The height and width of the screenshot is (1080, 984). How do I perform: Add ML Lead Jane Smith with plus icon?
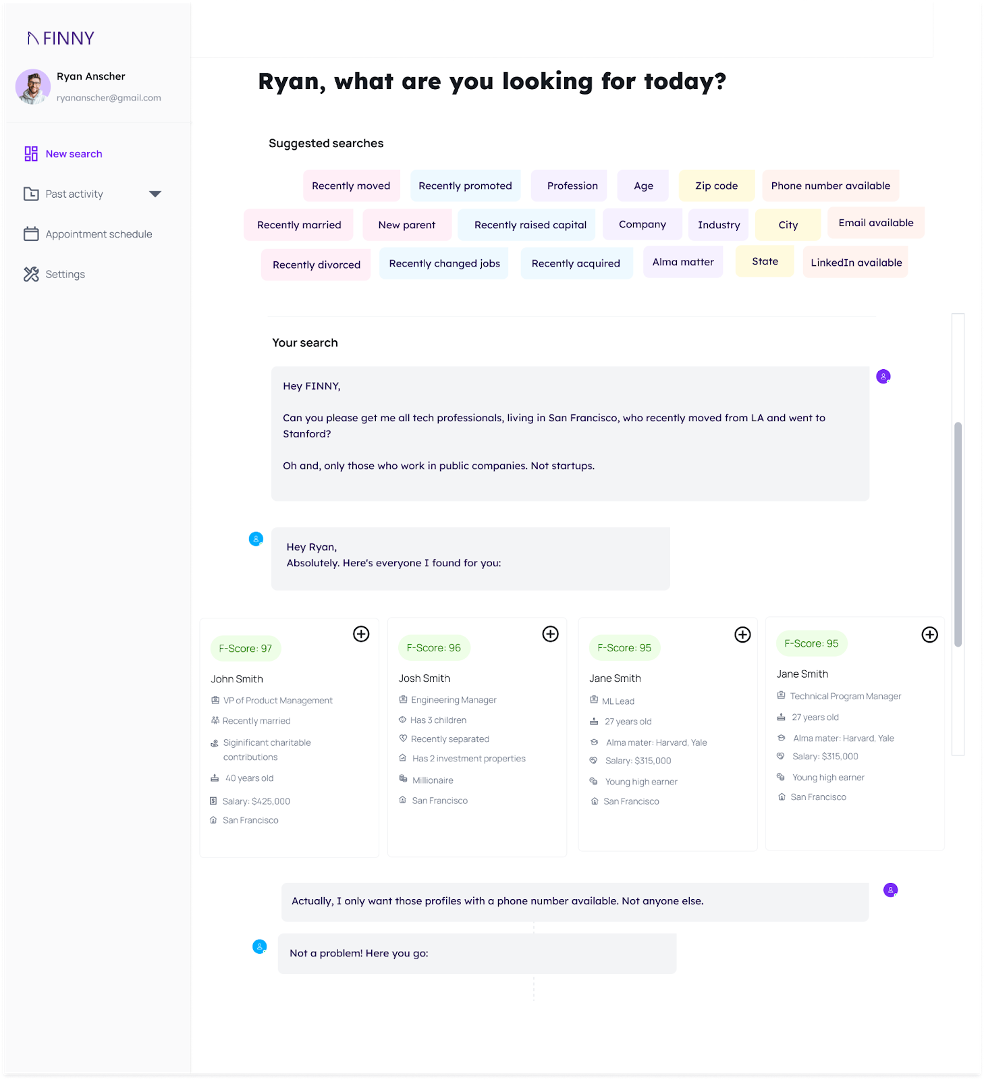coord(742,634)
